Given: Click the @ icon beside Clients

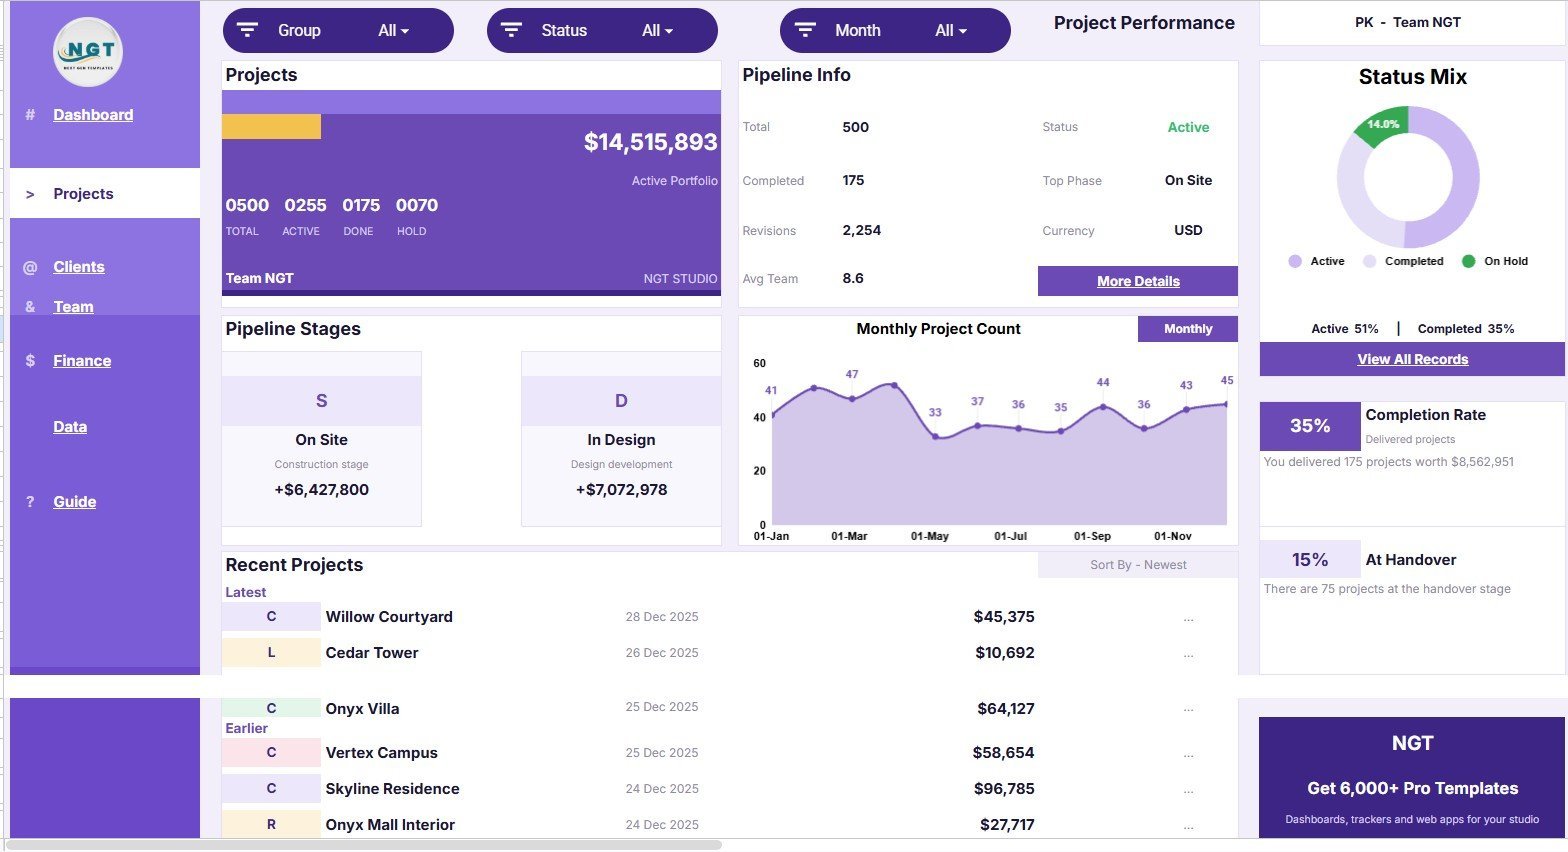Looking at the screenshot, I should 30,267.
